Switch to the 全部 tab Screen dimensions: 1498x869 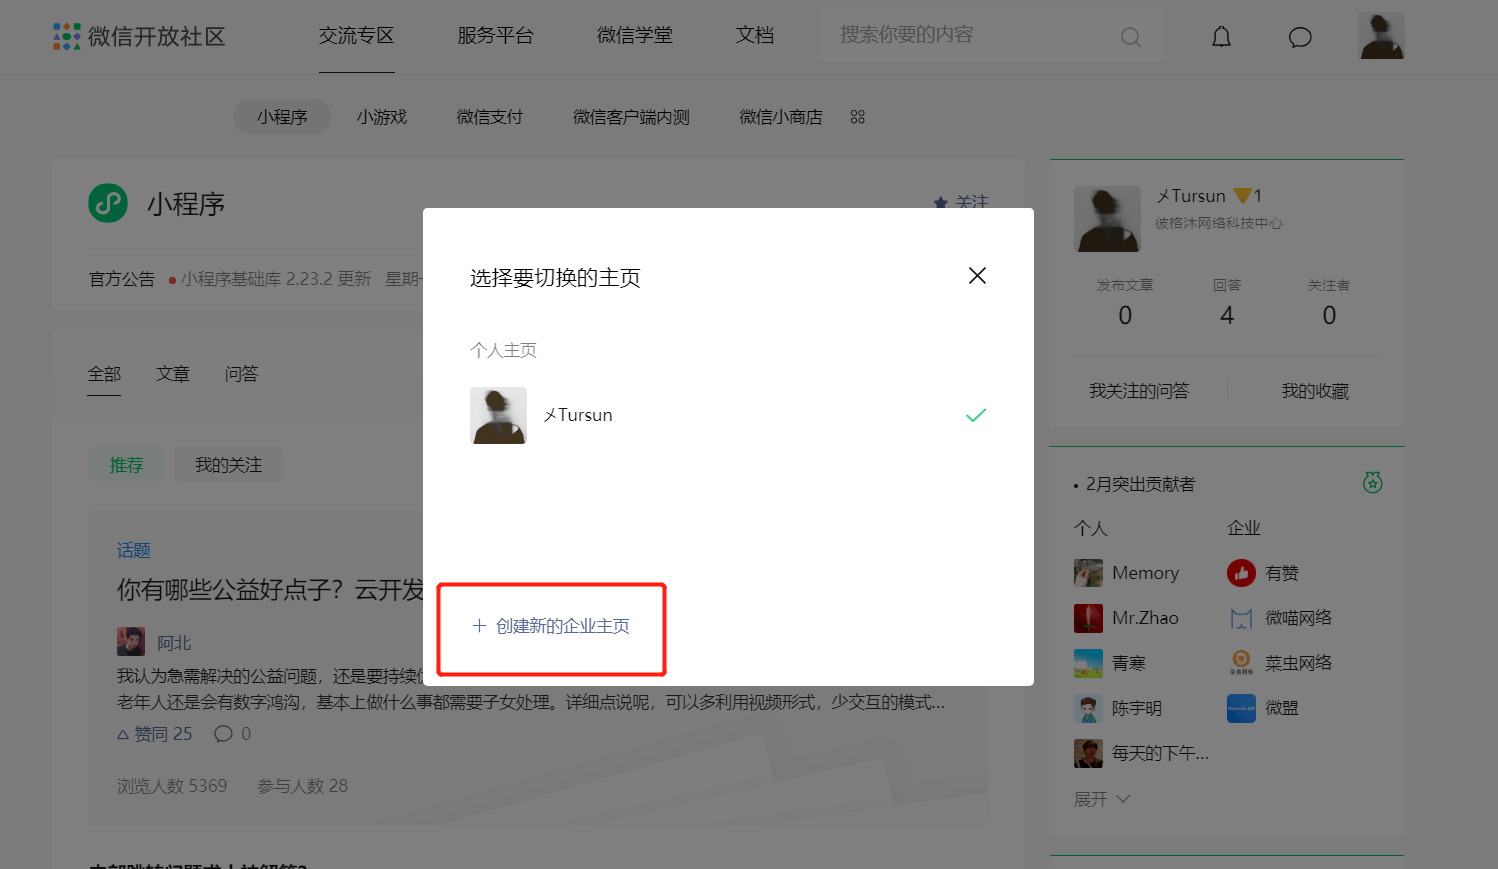point(104,374)
